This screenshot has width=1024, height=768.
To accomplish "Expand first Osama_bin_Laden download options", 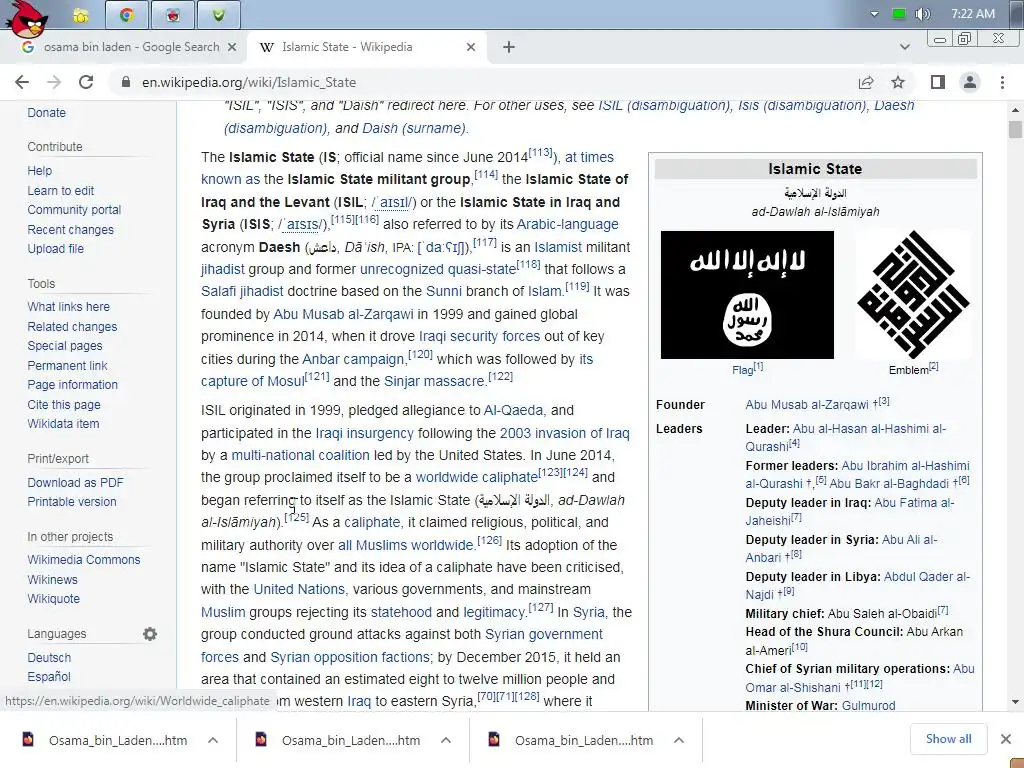I will point(213,740).
